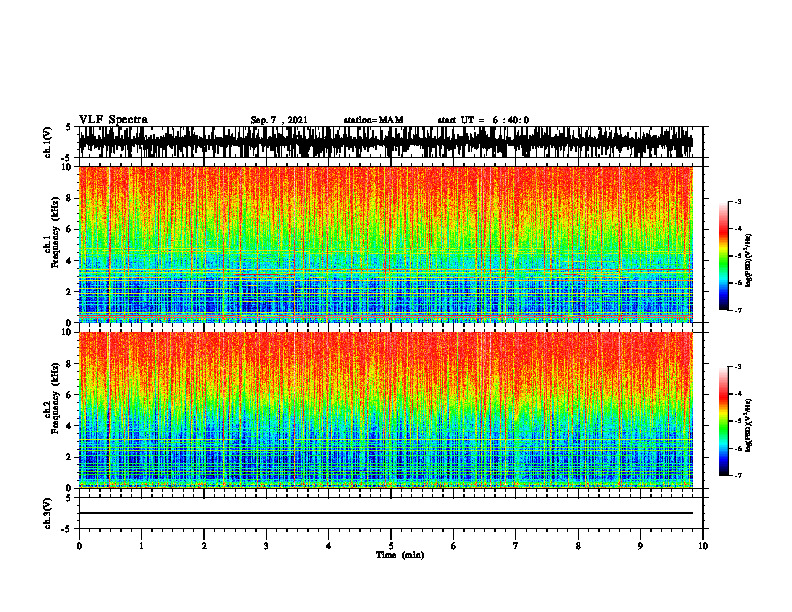Click the ch.1 voltage waveform trace
792x612 pixels.
click(x=385, y=142)
